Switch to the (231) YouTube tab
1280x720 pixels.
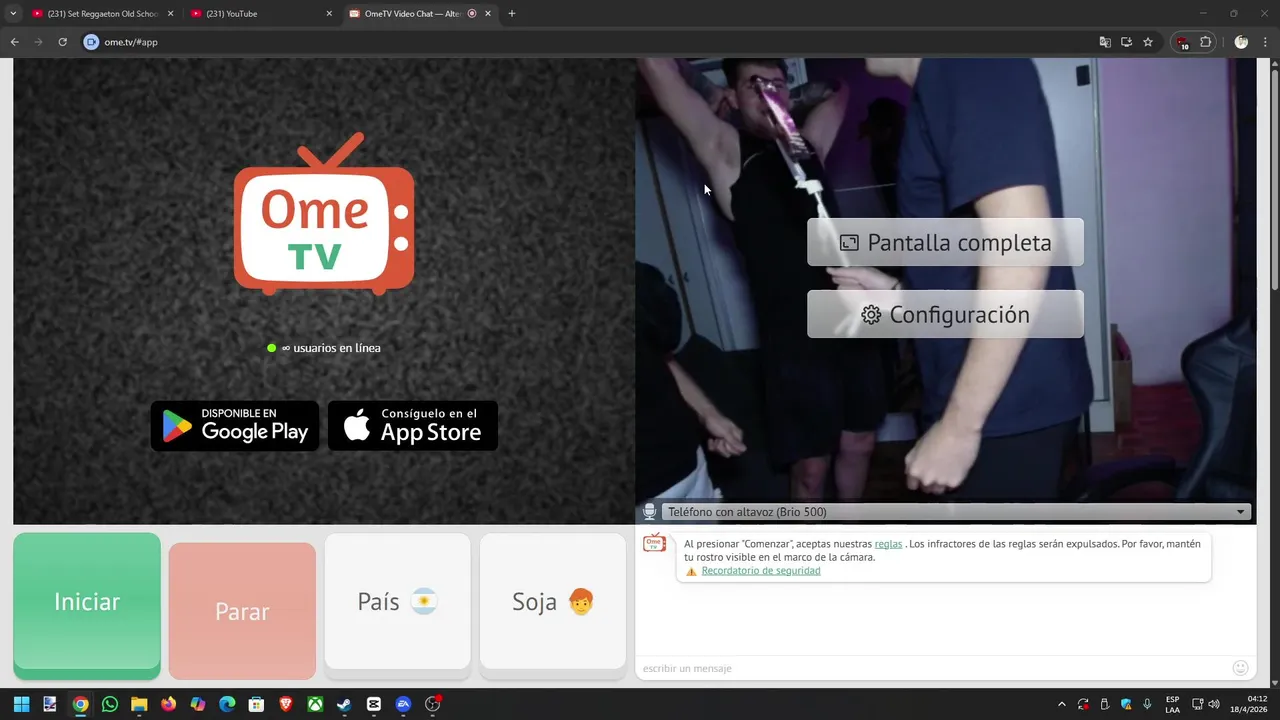click(x=261, y=14)
